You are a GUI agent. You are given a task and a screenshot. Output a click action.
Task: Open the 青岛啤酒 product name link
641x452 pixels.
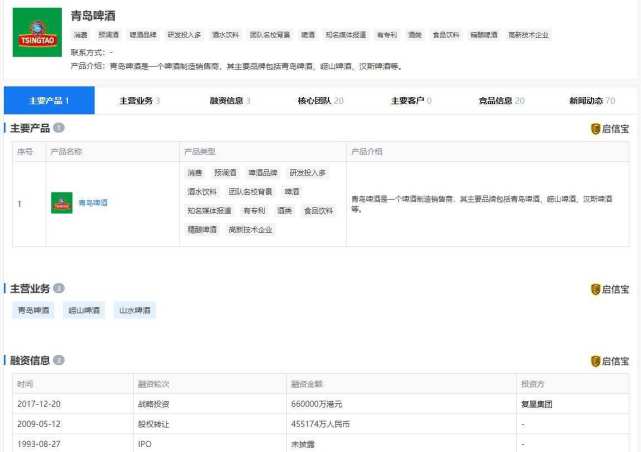[93, 203]
